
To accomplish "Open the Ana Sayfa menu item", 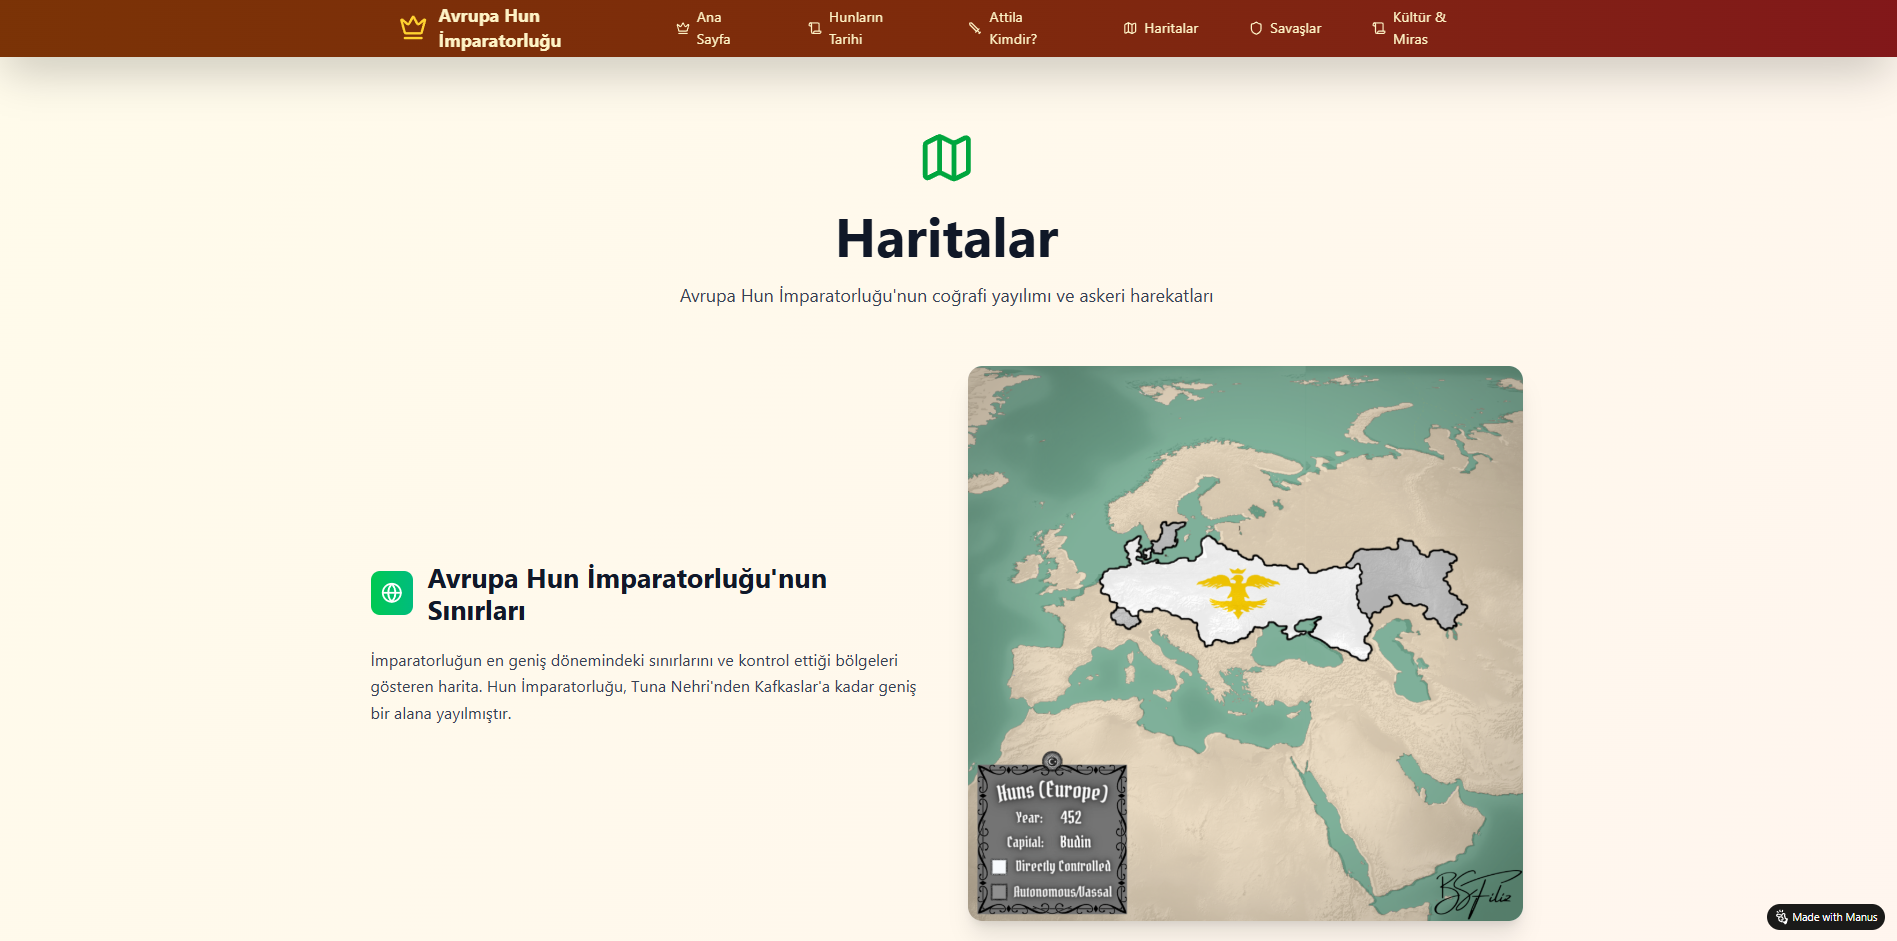I will pyautogui.click(x=713, y=28).
